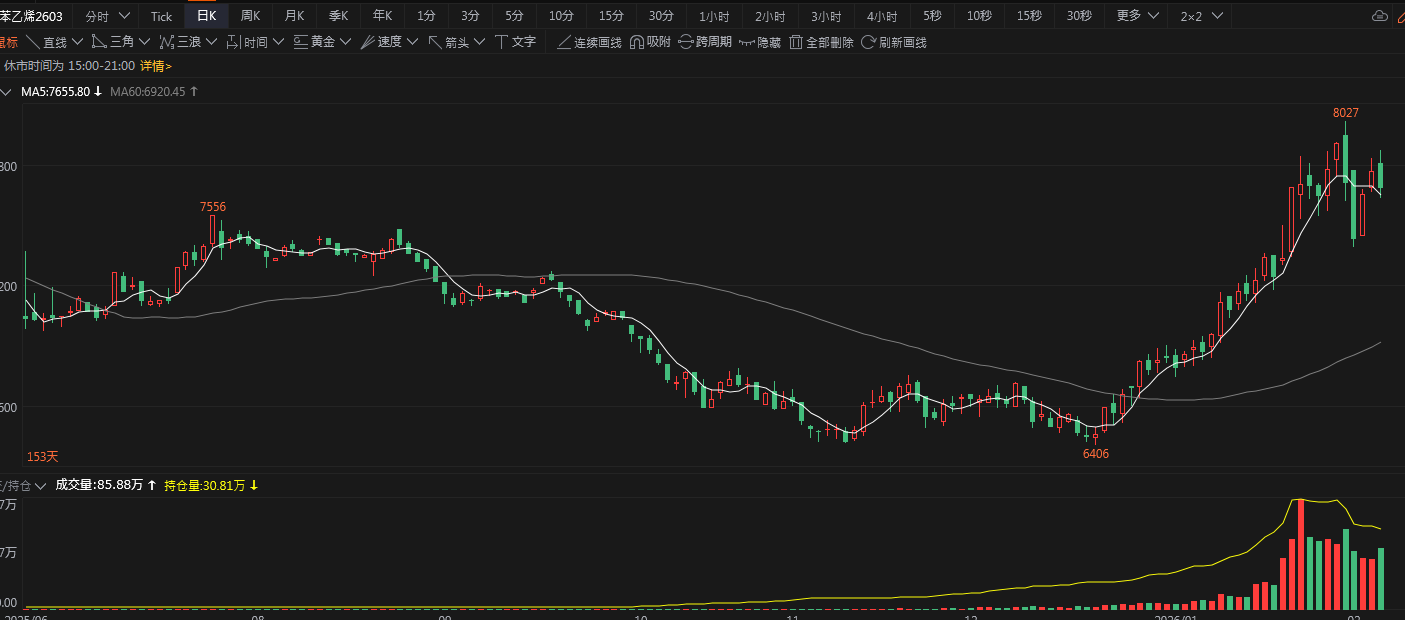Click the cloud sync icon
The height and width of the screenshot is (620, 1405).
[x=1380, y=16]
